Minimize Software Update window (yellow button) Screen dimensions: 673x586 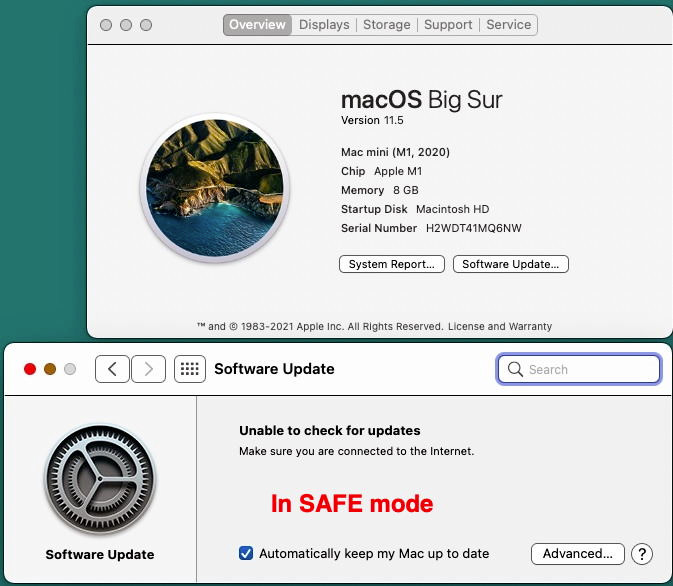(50, 369)
